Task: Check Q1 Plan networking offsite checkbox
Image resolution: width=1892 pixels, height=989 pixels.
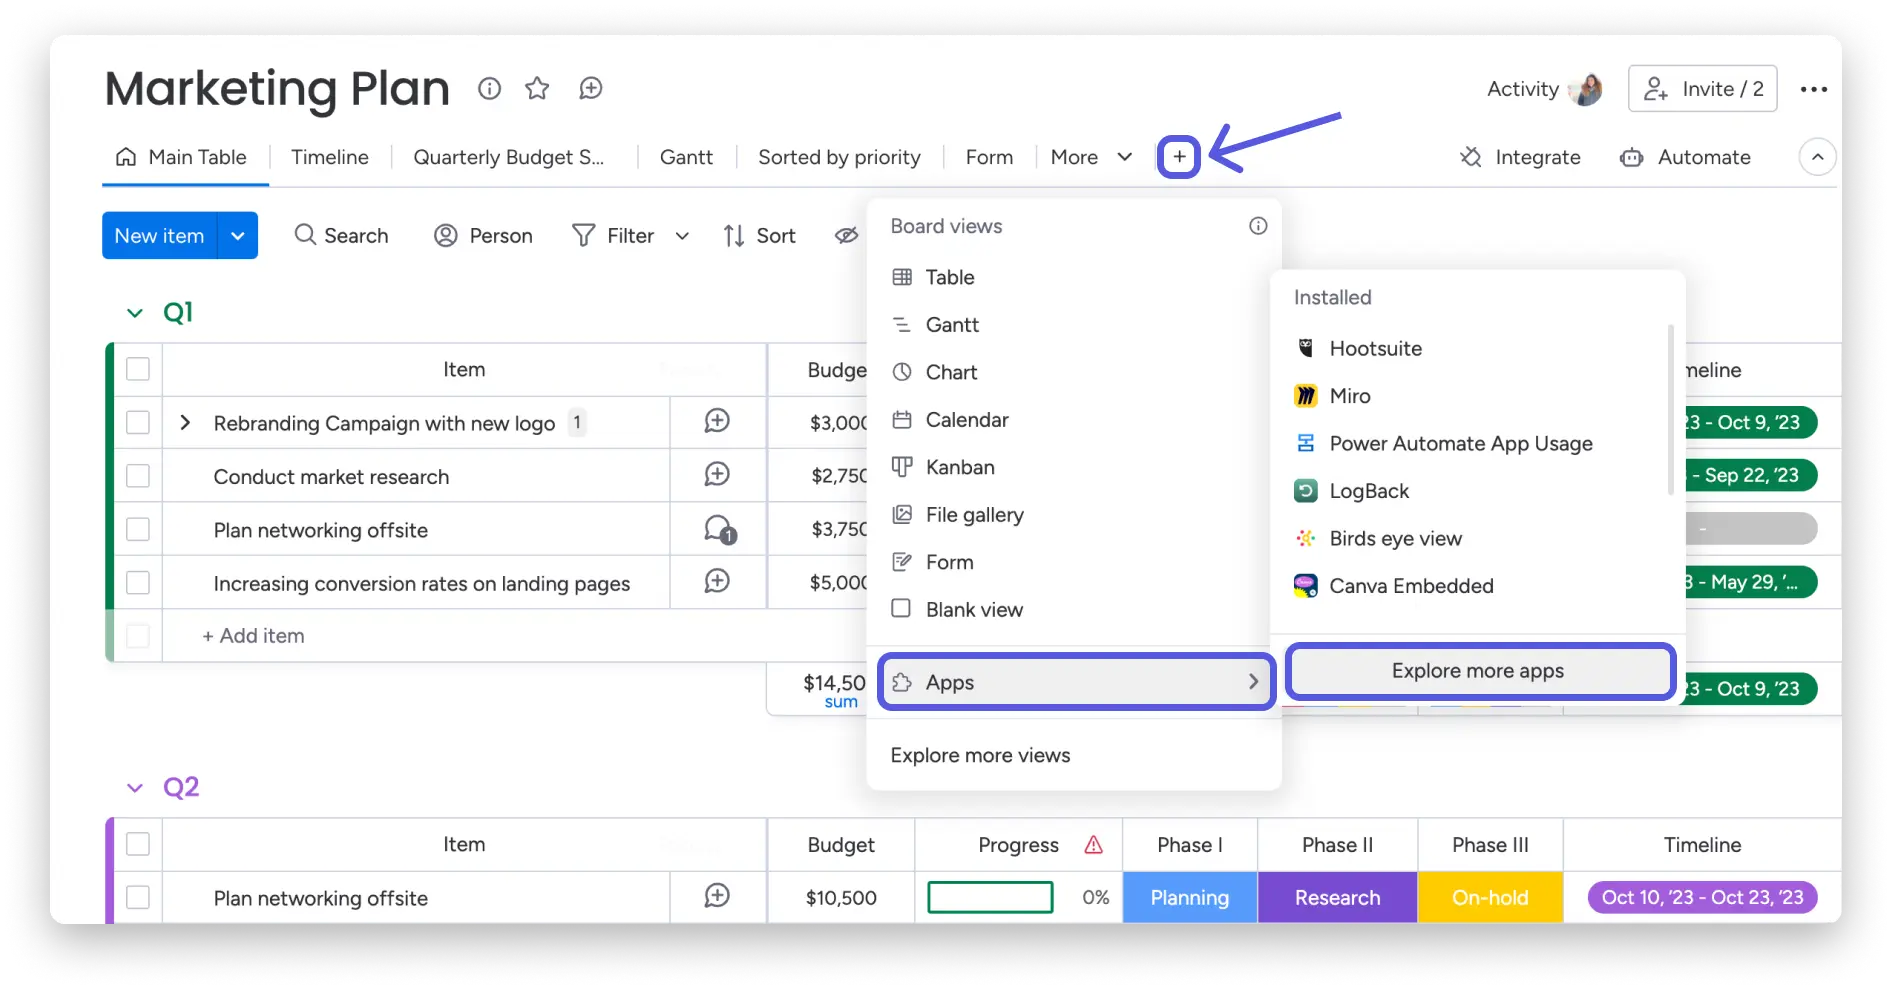Action: coord(138,529)
